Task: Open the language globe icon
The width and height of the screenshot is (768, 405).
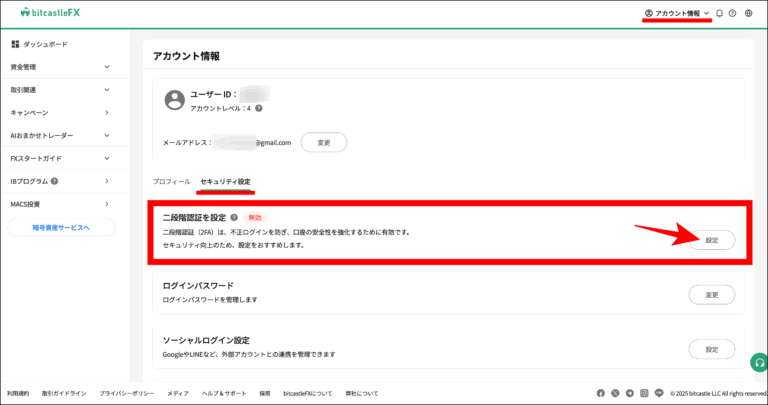Action: (748, 13)
